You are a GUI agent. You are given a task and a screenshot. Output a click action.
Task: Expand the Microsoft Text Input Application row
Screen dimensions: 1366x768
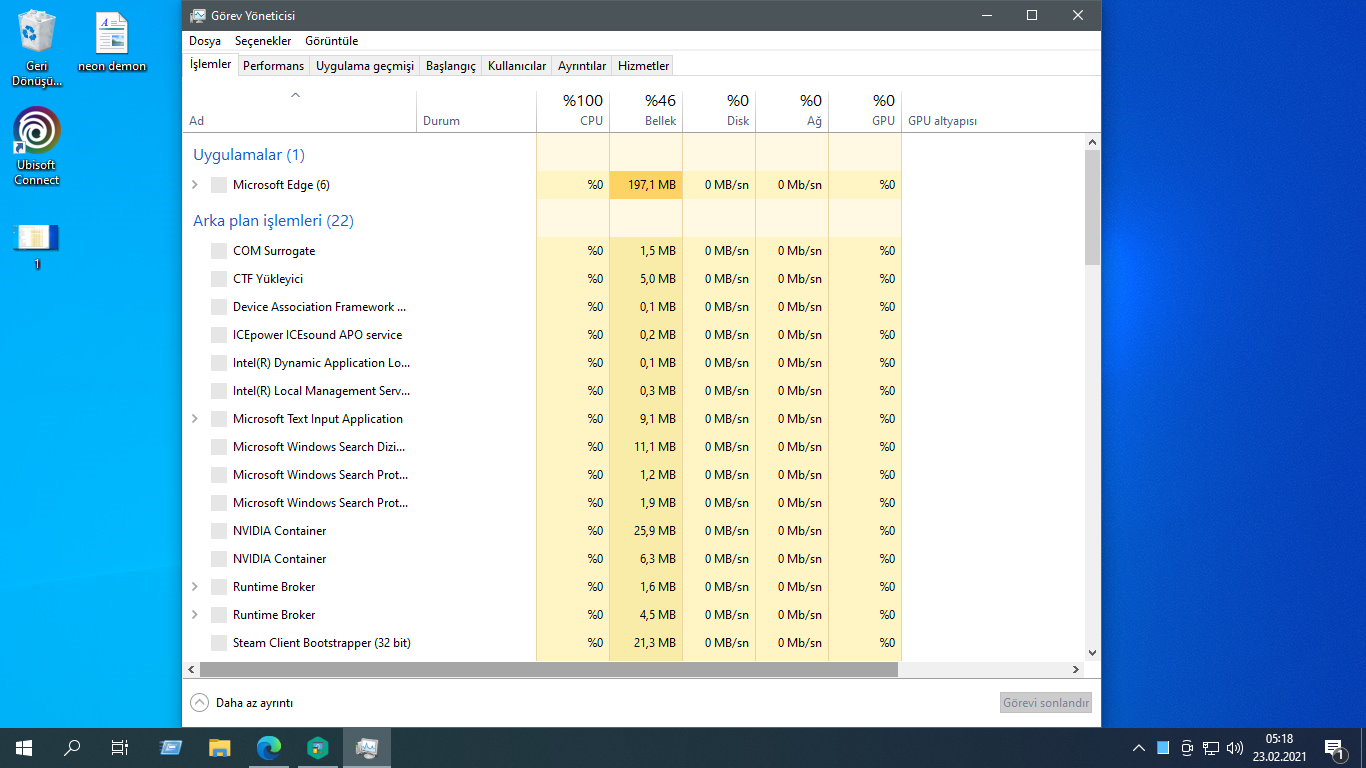[x=195, y=419]
